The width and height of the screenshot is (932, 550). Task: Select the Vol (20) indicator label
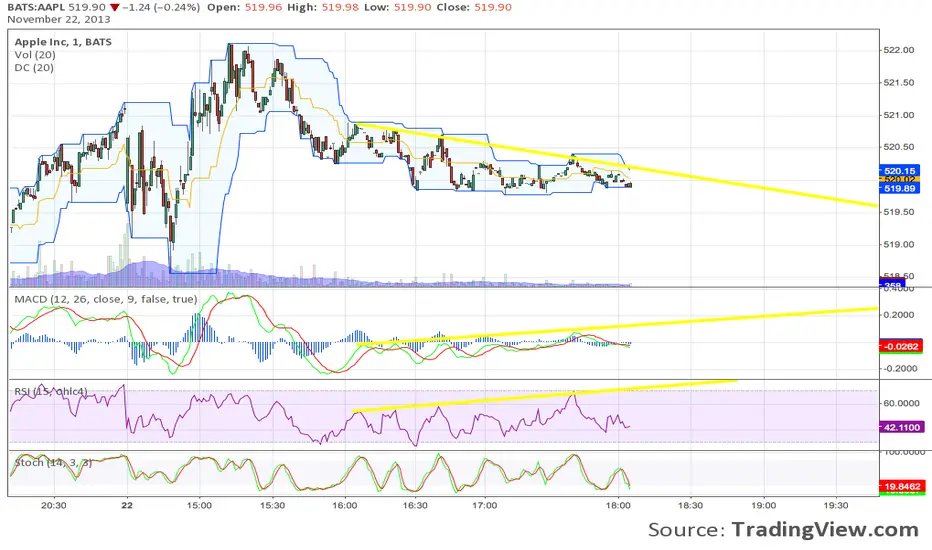point(35,55)
